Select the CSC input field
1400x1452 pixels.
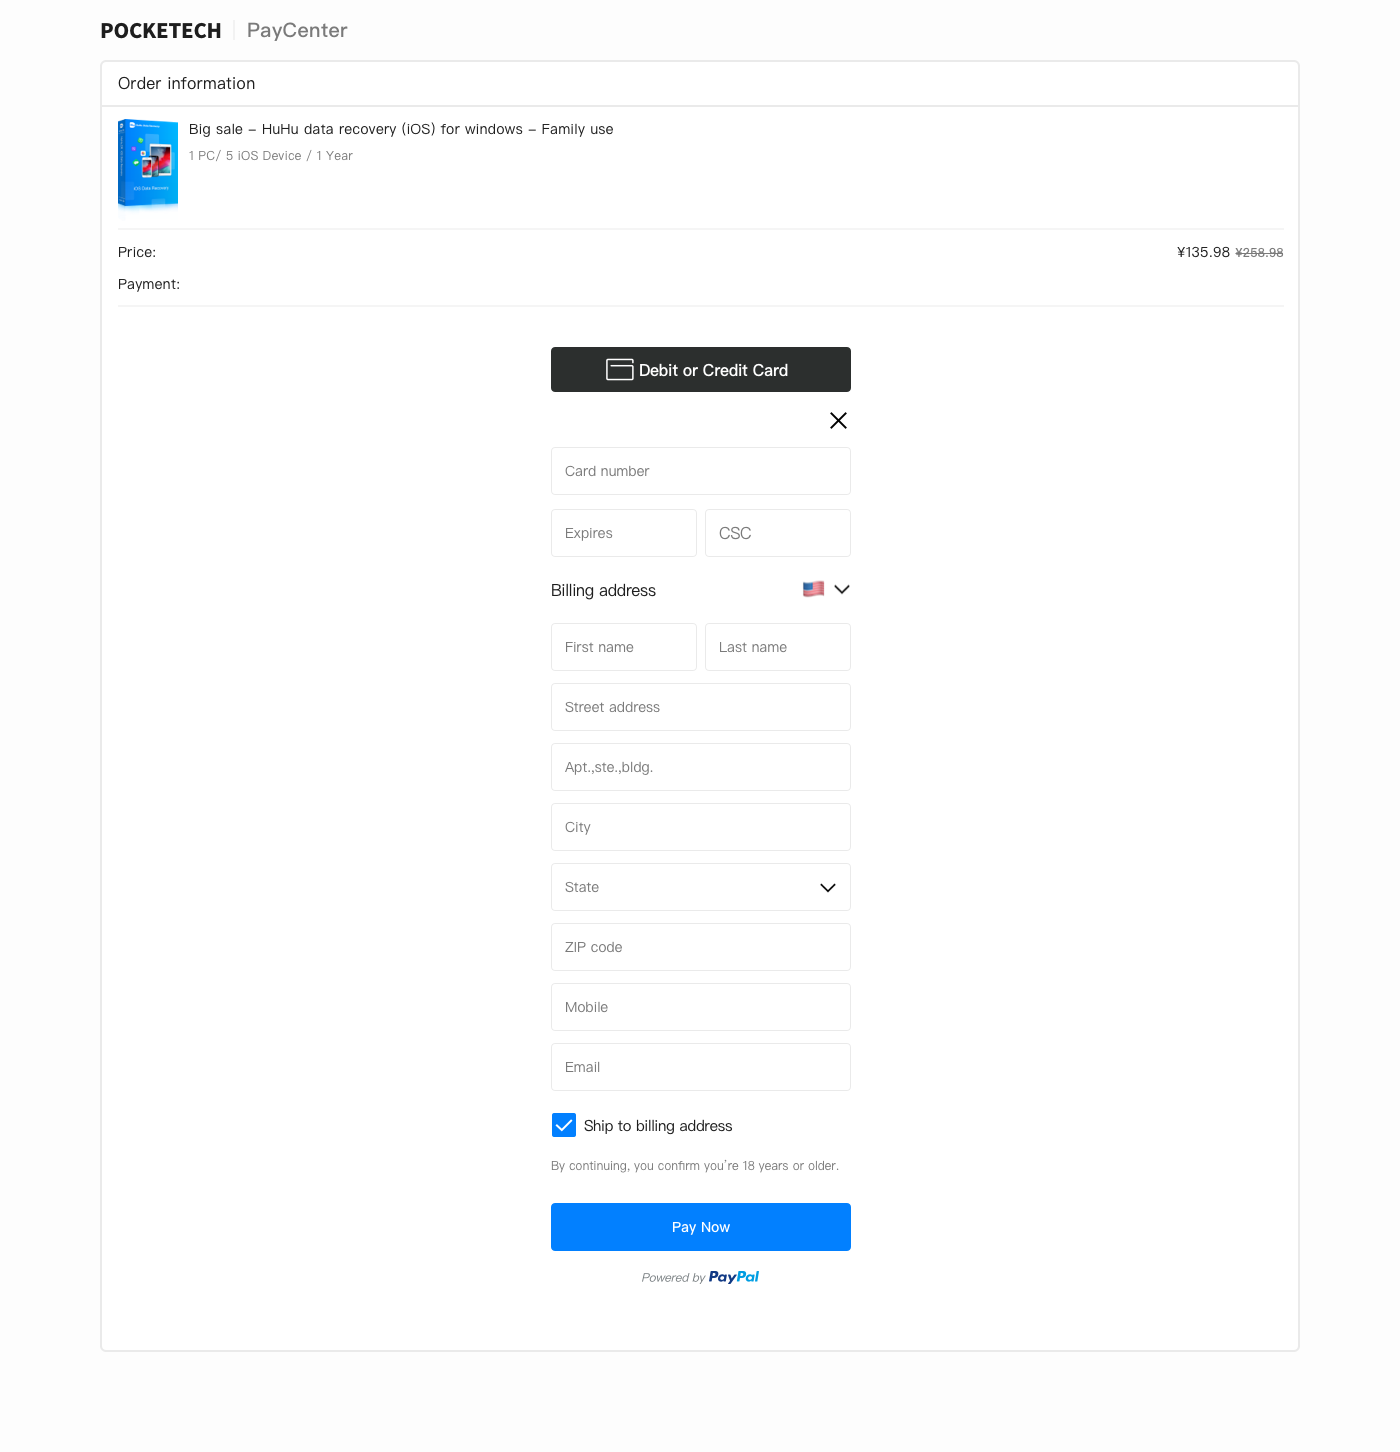click(x=777, y=533)
